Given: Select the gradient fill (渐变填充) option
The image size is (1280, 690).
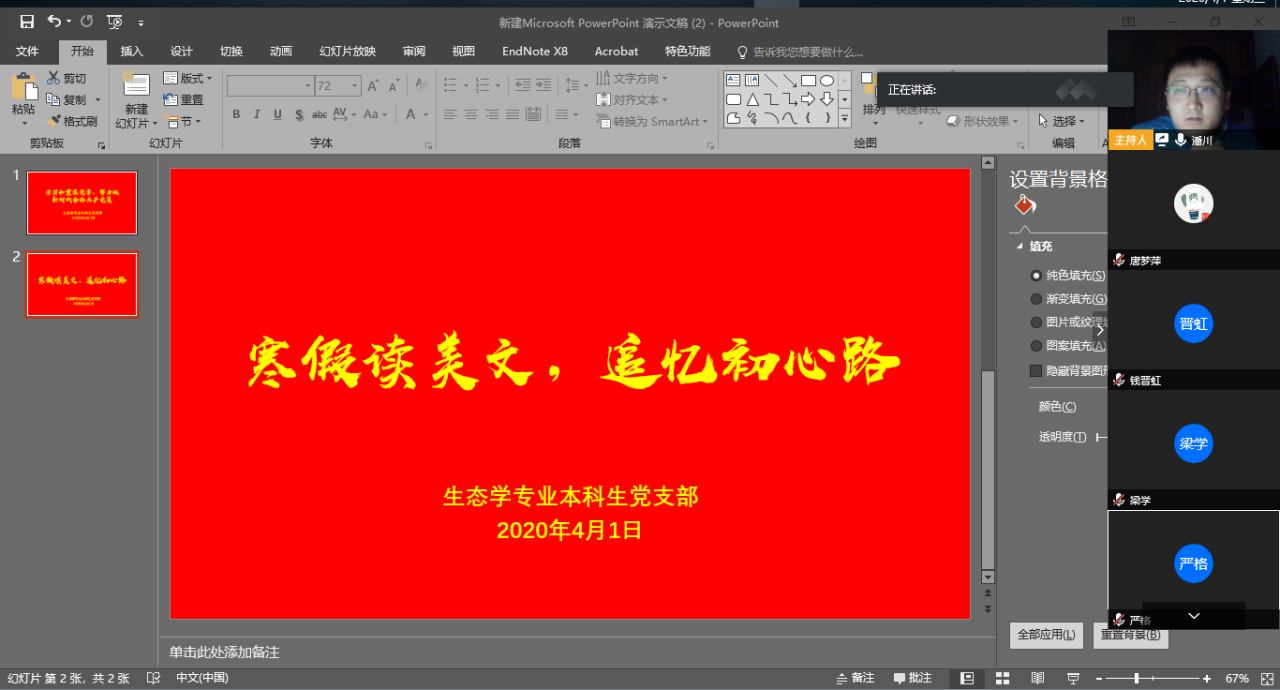Looking at the screenshot, I should click(1036, 299).
